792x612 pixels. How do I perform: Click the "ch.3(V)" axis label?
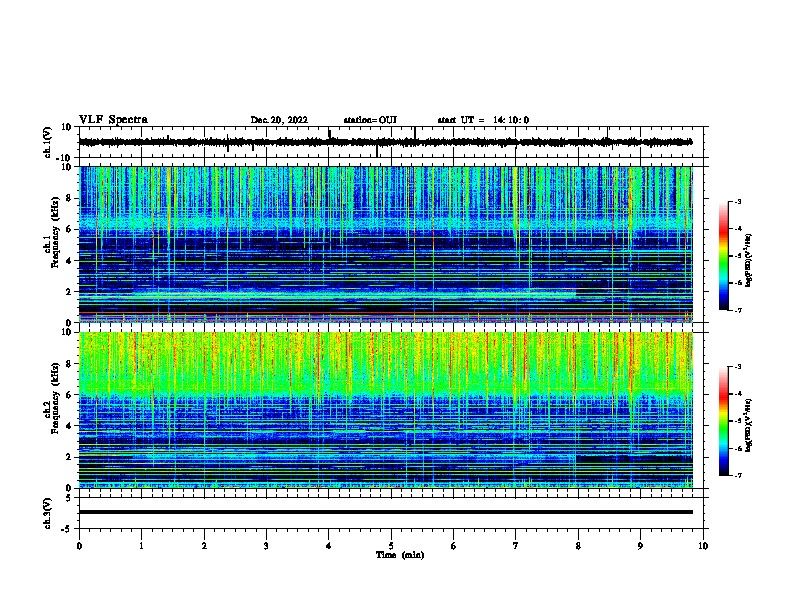tap(48, 513)
